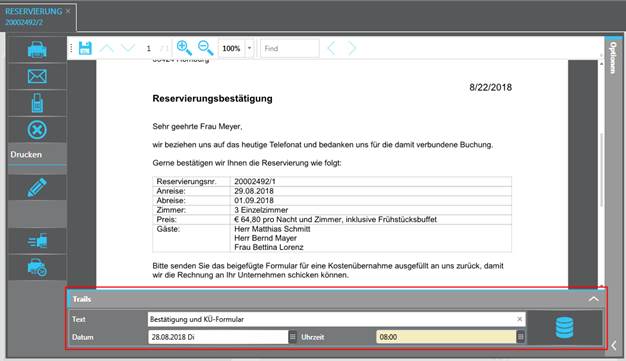Select the Drucken section label
Screen dimensions: 626x361
26,155
